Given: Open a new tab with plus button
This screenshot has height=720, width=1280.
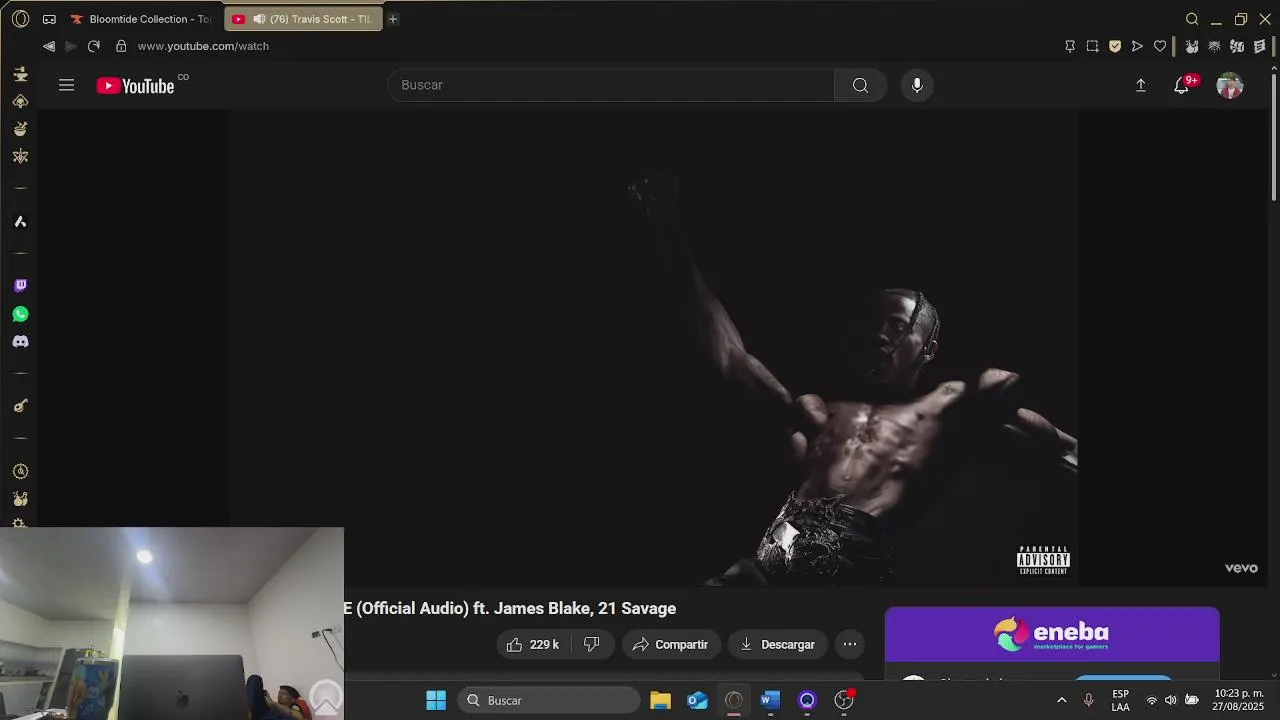Looking at the screenshot, I should [393, 19].
